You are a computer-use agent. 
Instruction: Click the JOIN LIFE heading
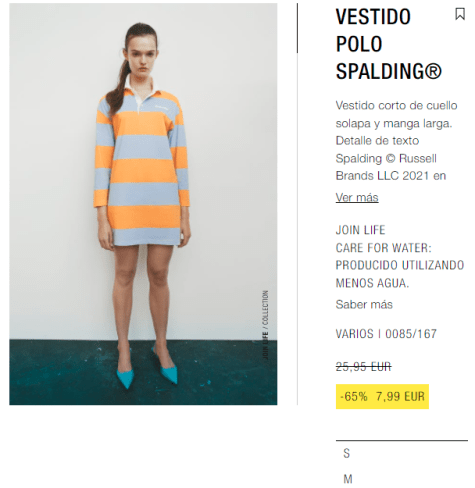pos(360,230)
